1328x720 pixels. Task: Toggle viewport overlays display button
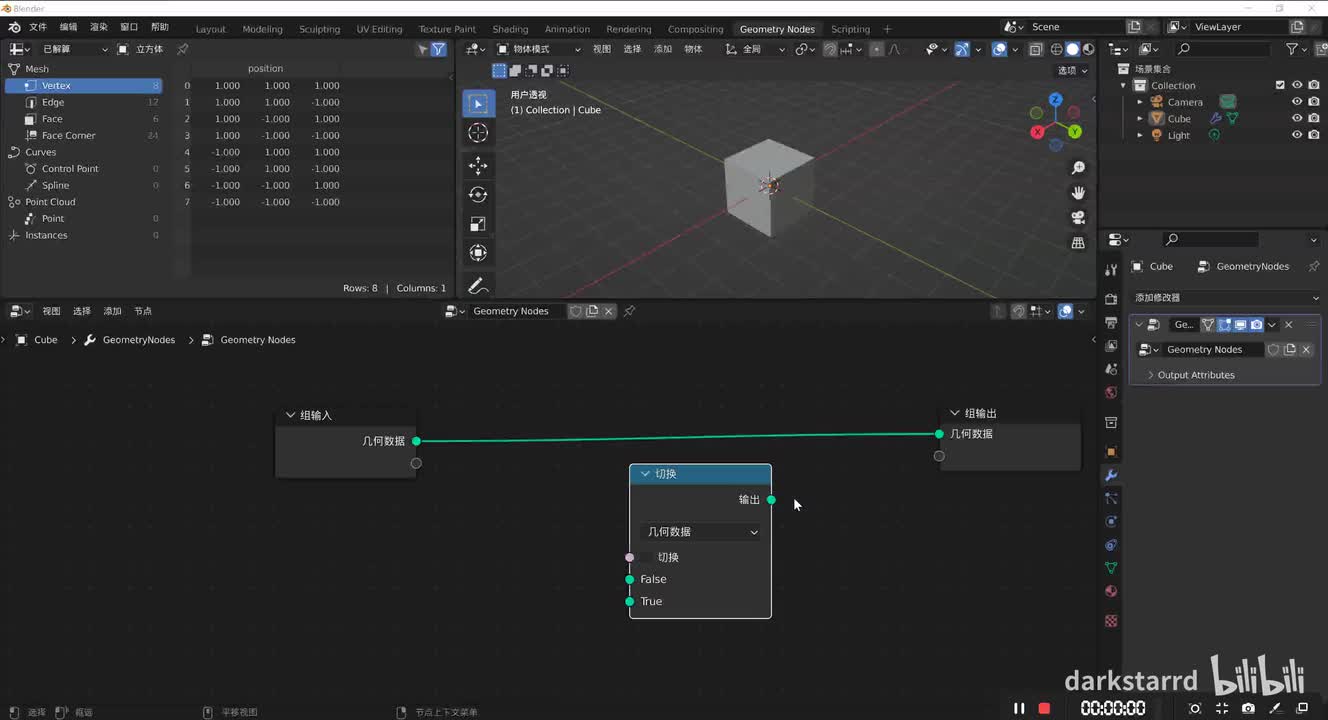(x=999, y=49)
